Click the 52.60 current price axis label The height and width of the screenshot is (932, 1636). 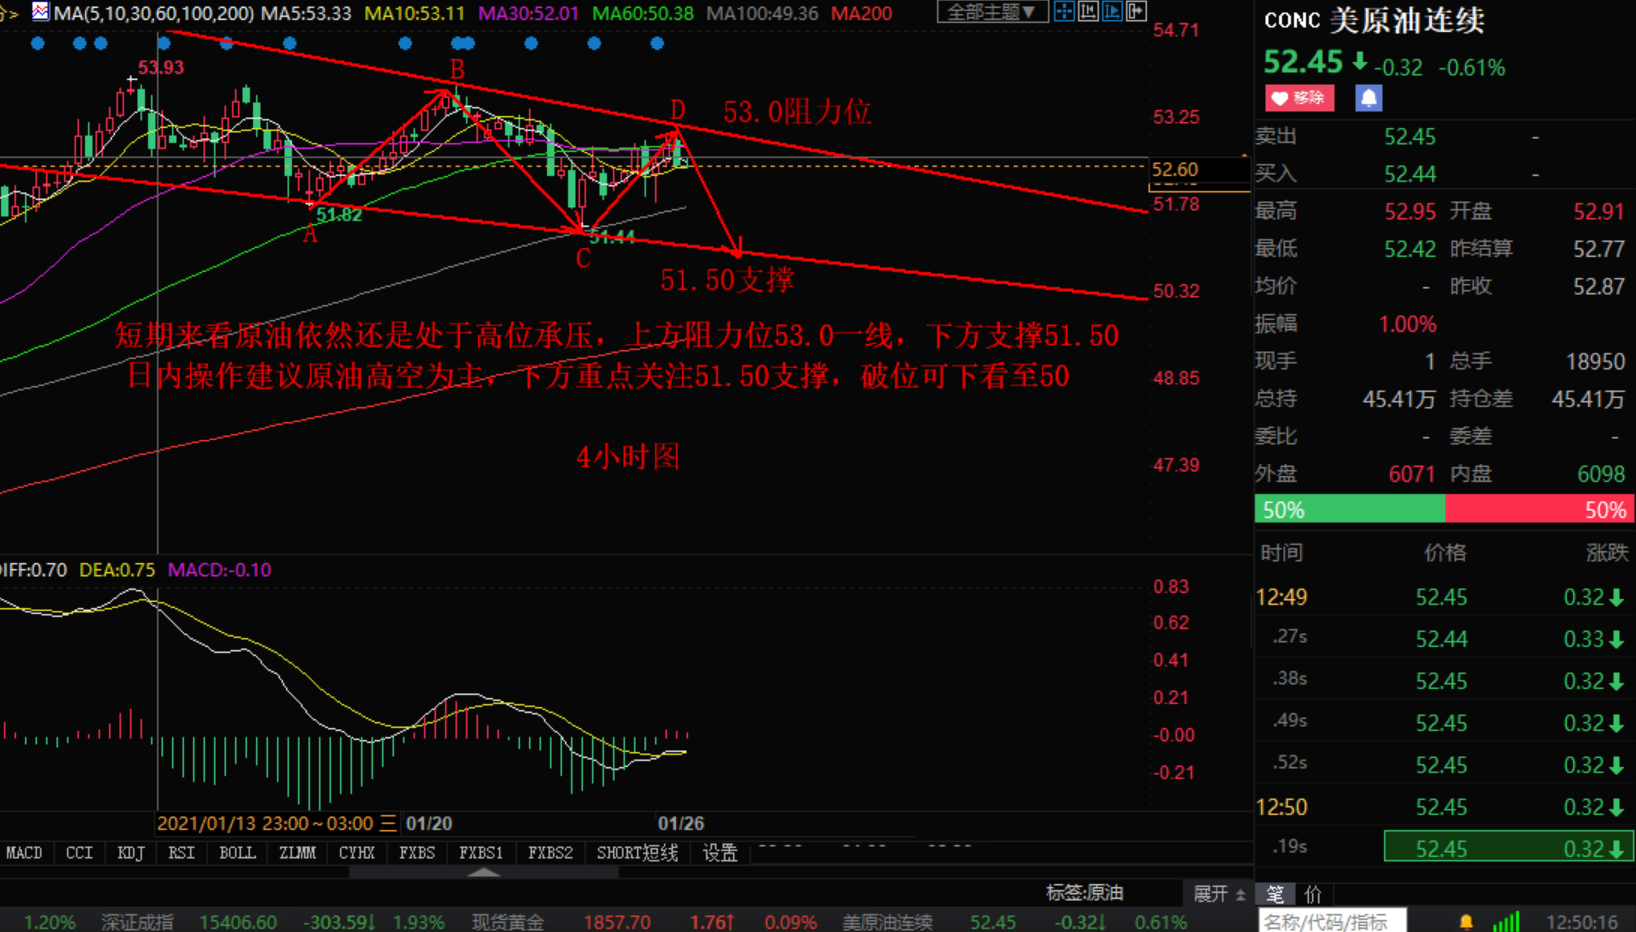[x=1175, y=169]
